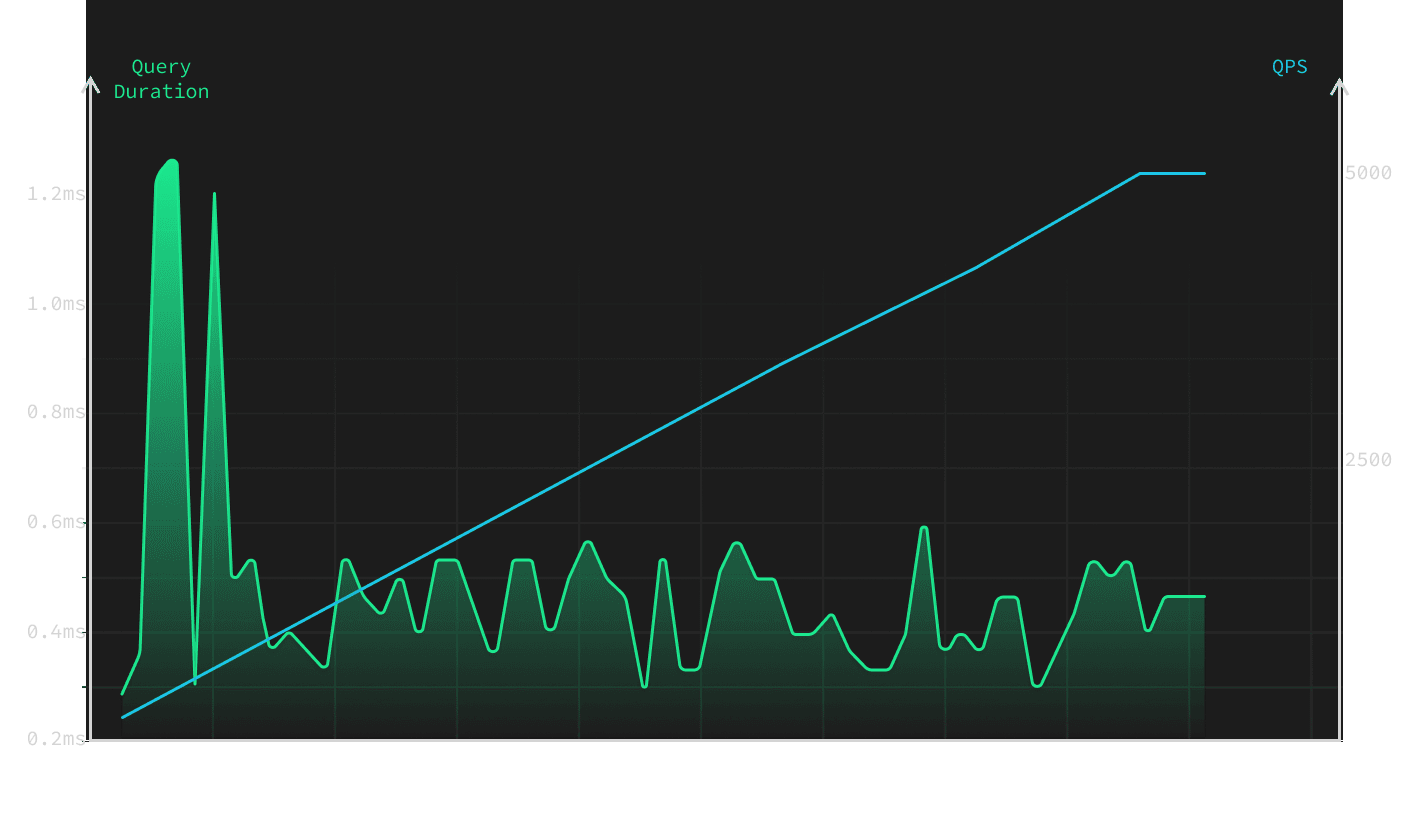Click the Query Duration axis title
The image size is (1427, 831).
click(161, 79)
